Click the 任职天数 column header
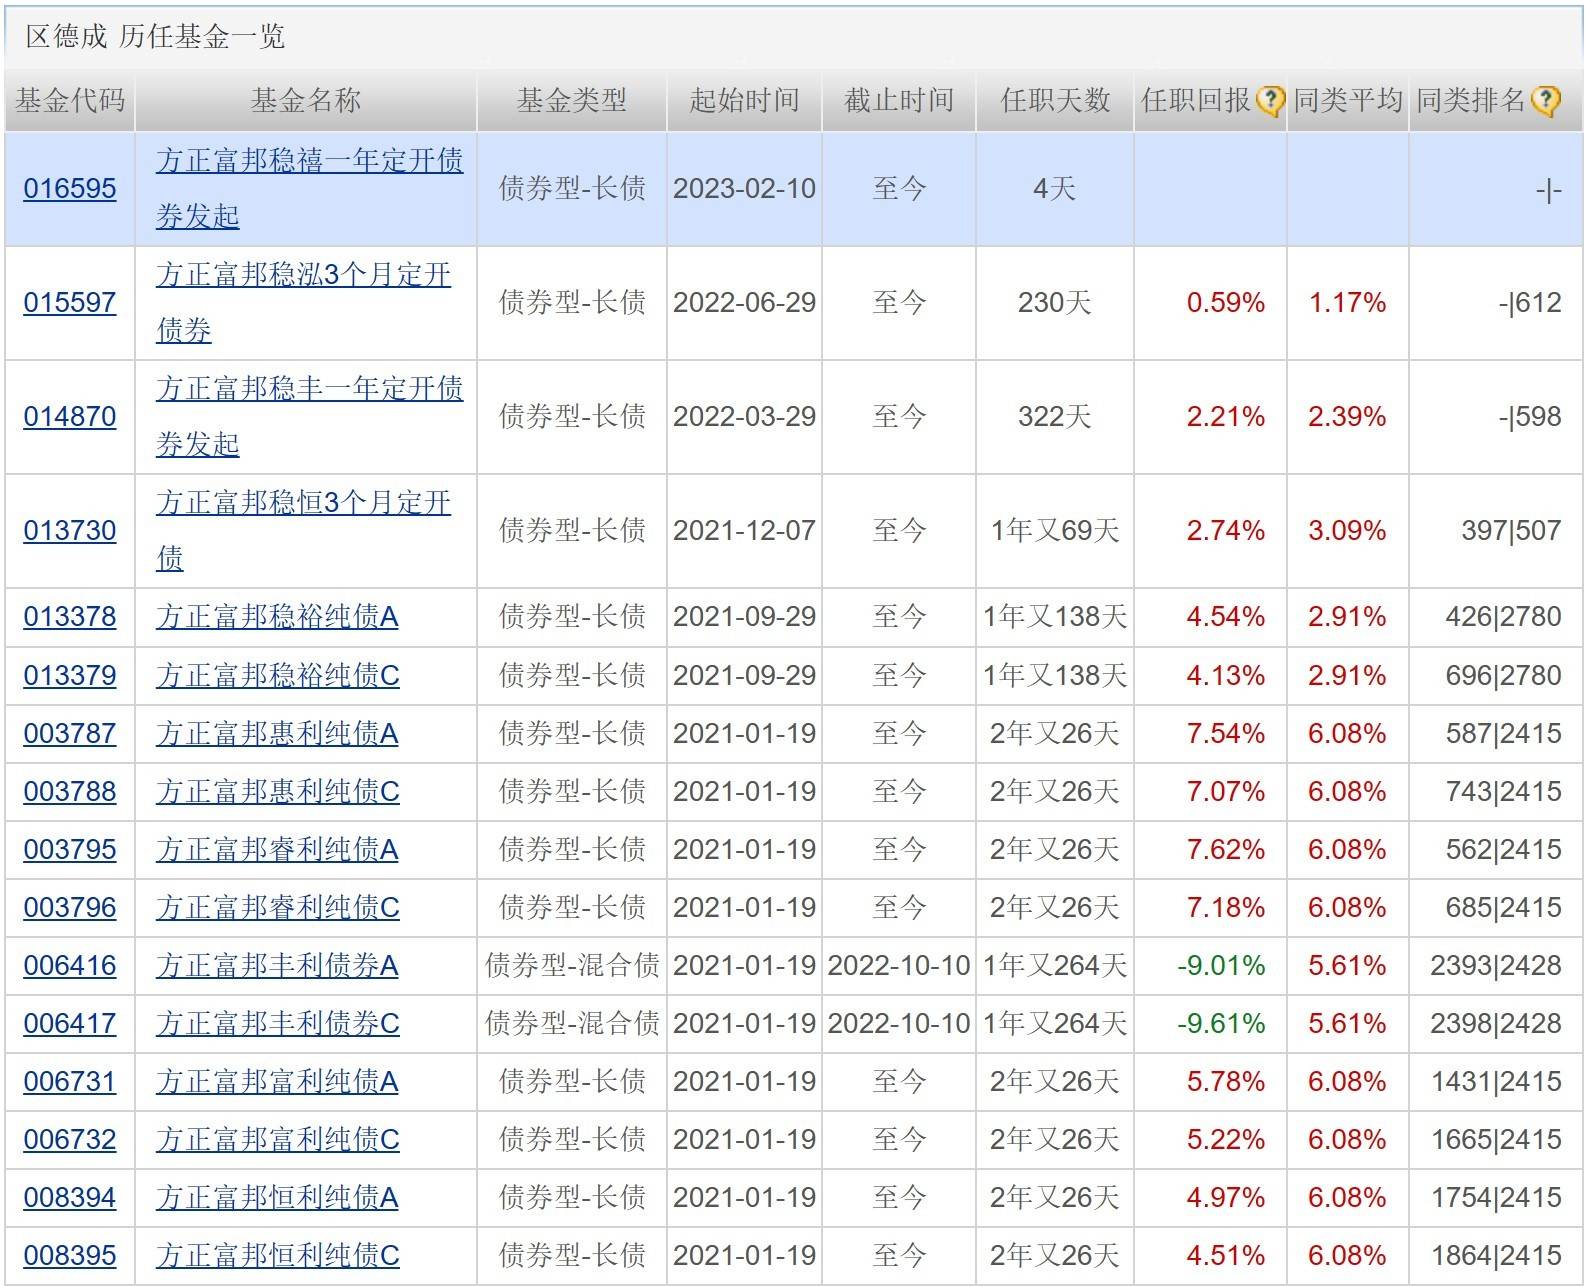The image size is (1586, 1286). coord(1055,100)
